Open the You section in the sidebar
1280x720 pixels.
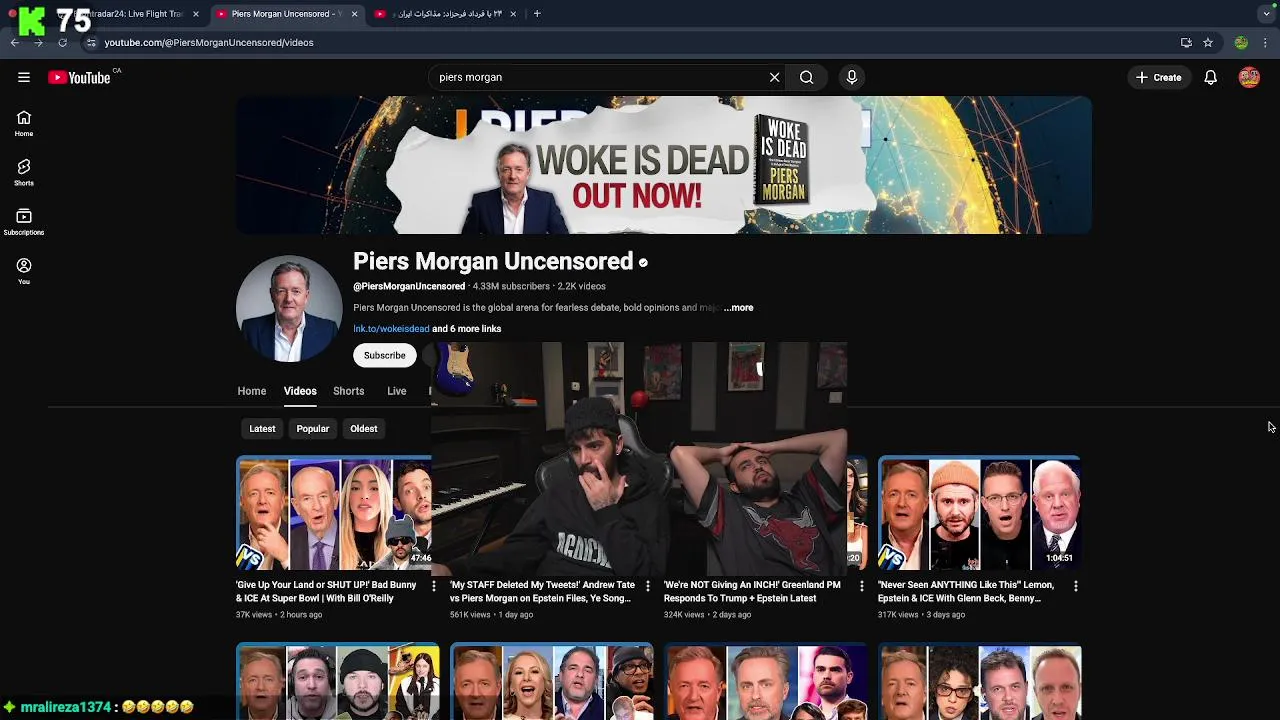pyautogui.click(x=24, y=271)
